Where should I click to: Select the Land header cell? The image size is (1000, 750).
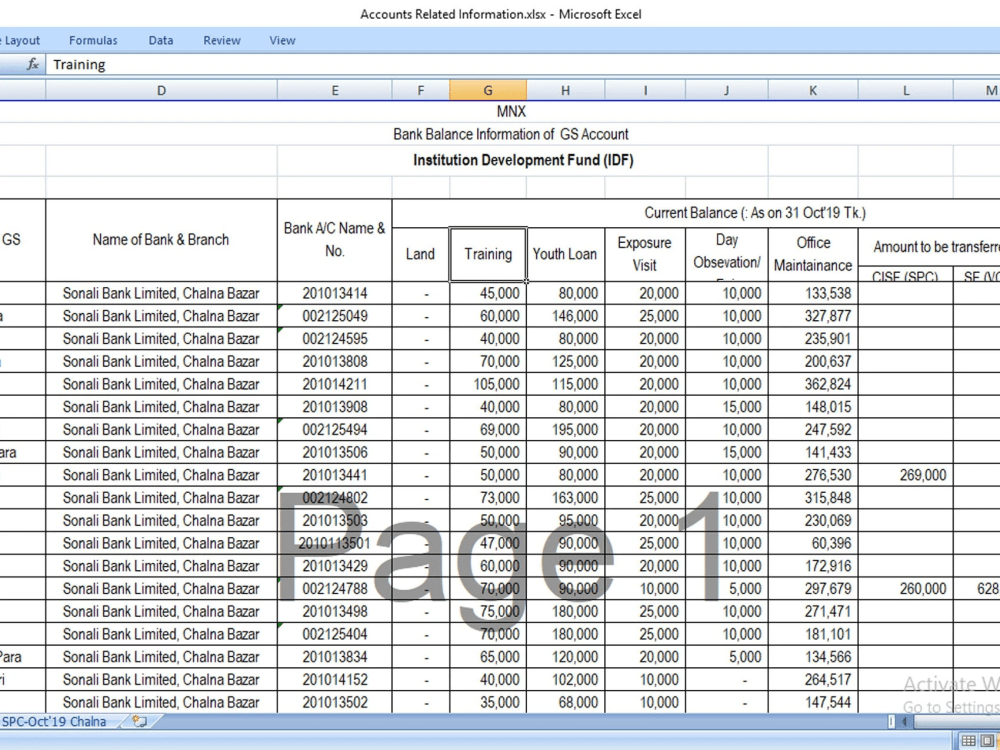(x=421, y=254)
